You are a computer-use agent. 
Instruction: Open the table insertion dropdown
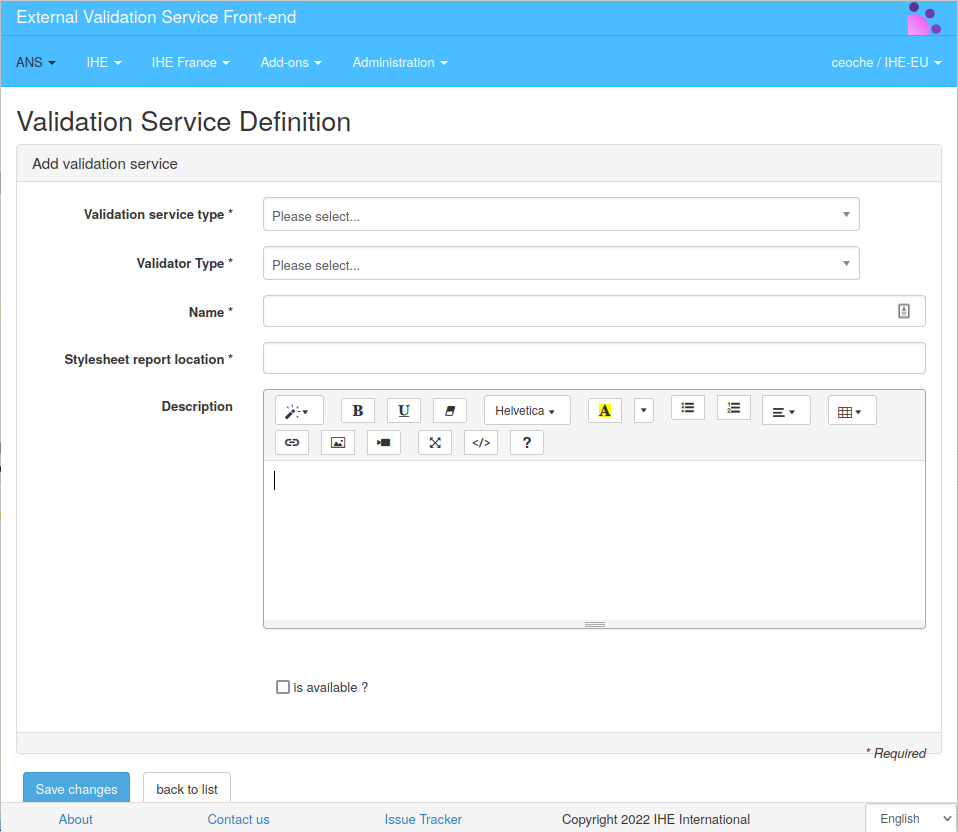click(851, 410)
